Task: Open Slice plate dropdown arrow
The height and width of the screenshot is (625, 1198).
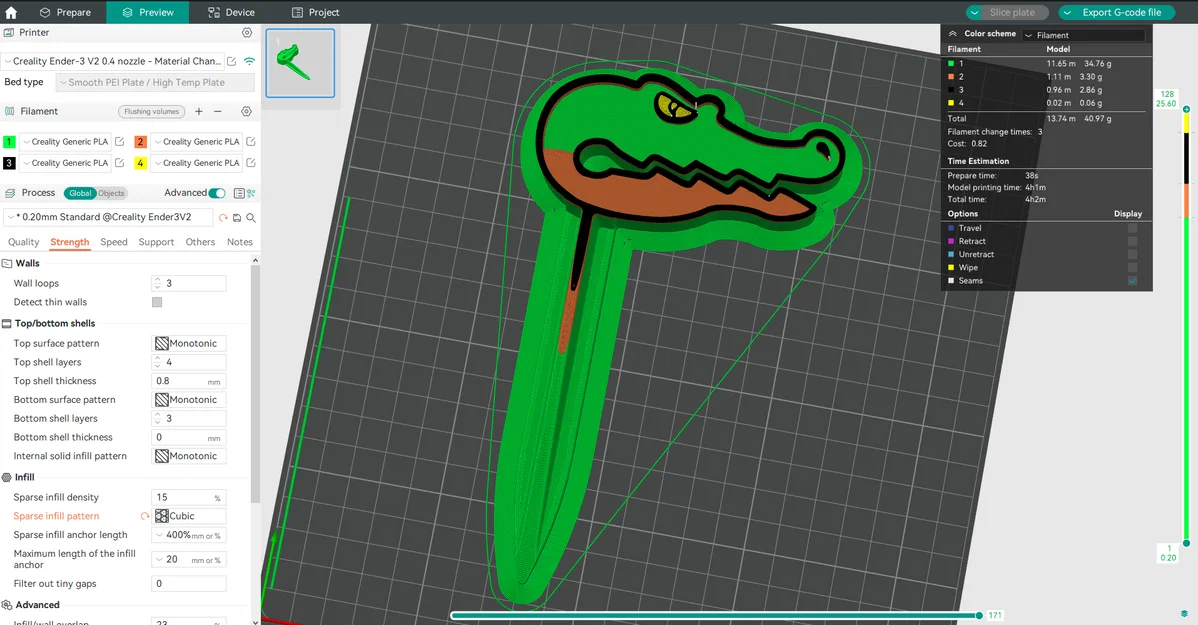Action: pos(975,12)
